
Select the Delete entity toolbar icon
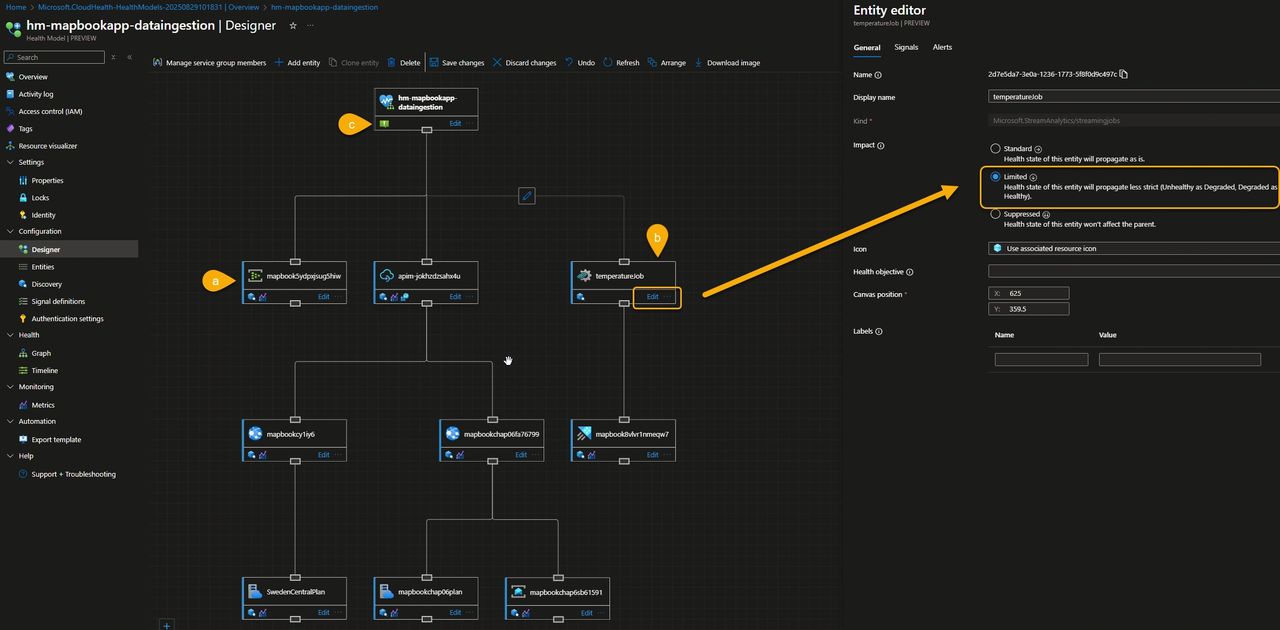393,62
